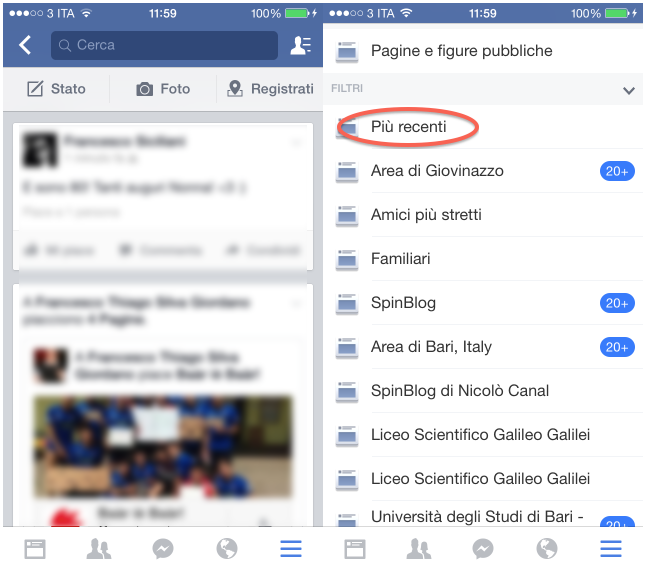Screen dimensions: 647x578
Task: Expand options arrow on Francesco Sicillani's post
Action: pos(296,143)
